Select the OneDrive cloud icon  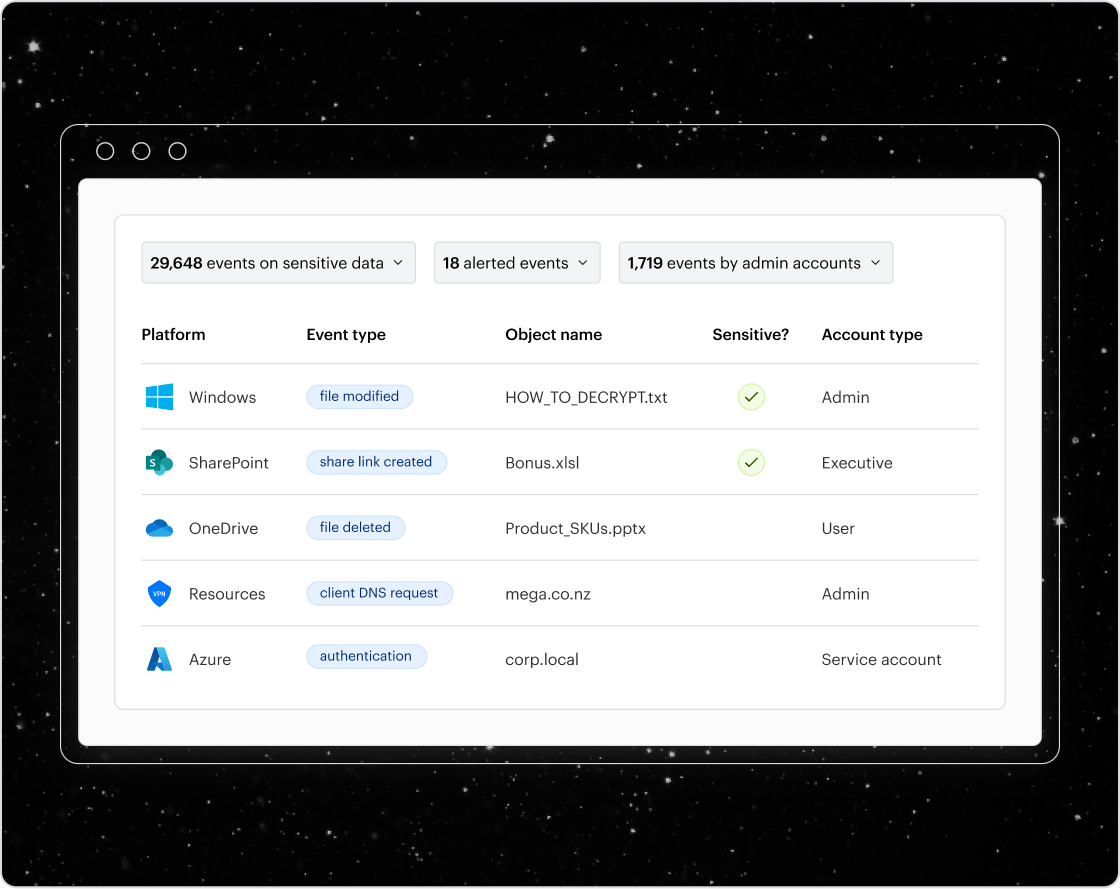tap(159, 528)
